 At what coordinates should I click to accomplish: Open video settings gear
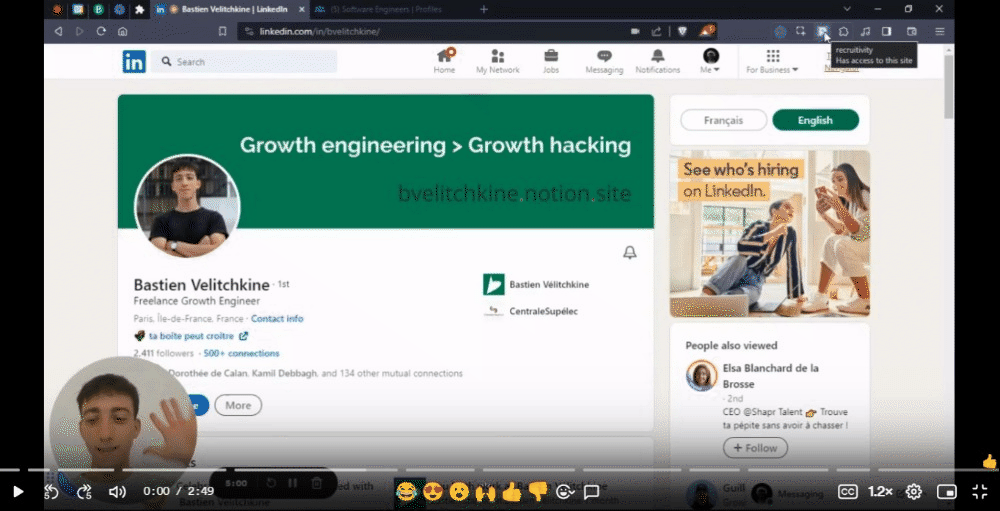[914, 492]
